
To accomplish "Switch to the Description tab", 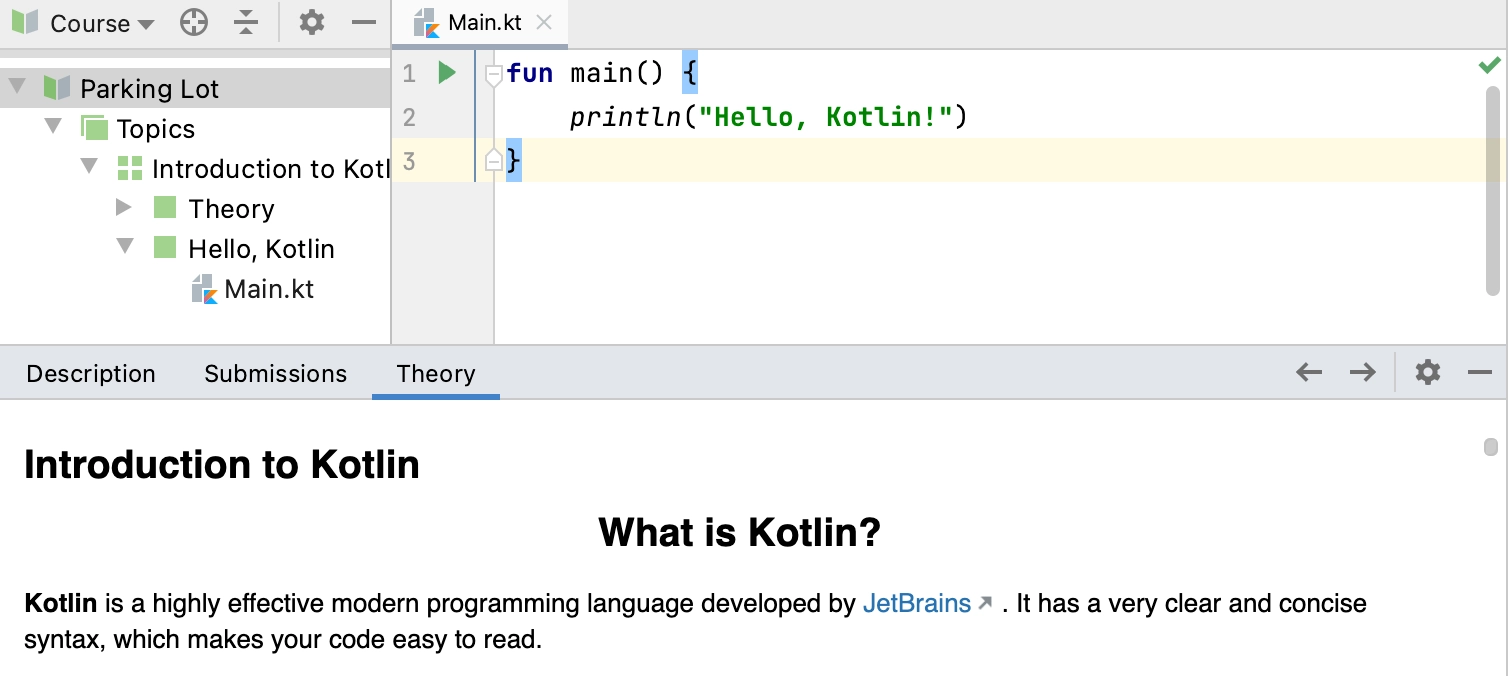I will point(91,374).
